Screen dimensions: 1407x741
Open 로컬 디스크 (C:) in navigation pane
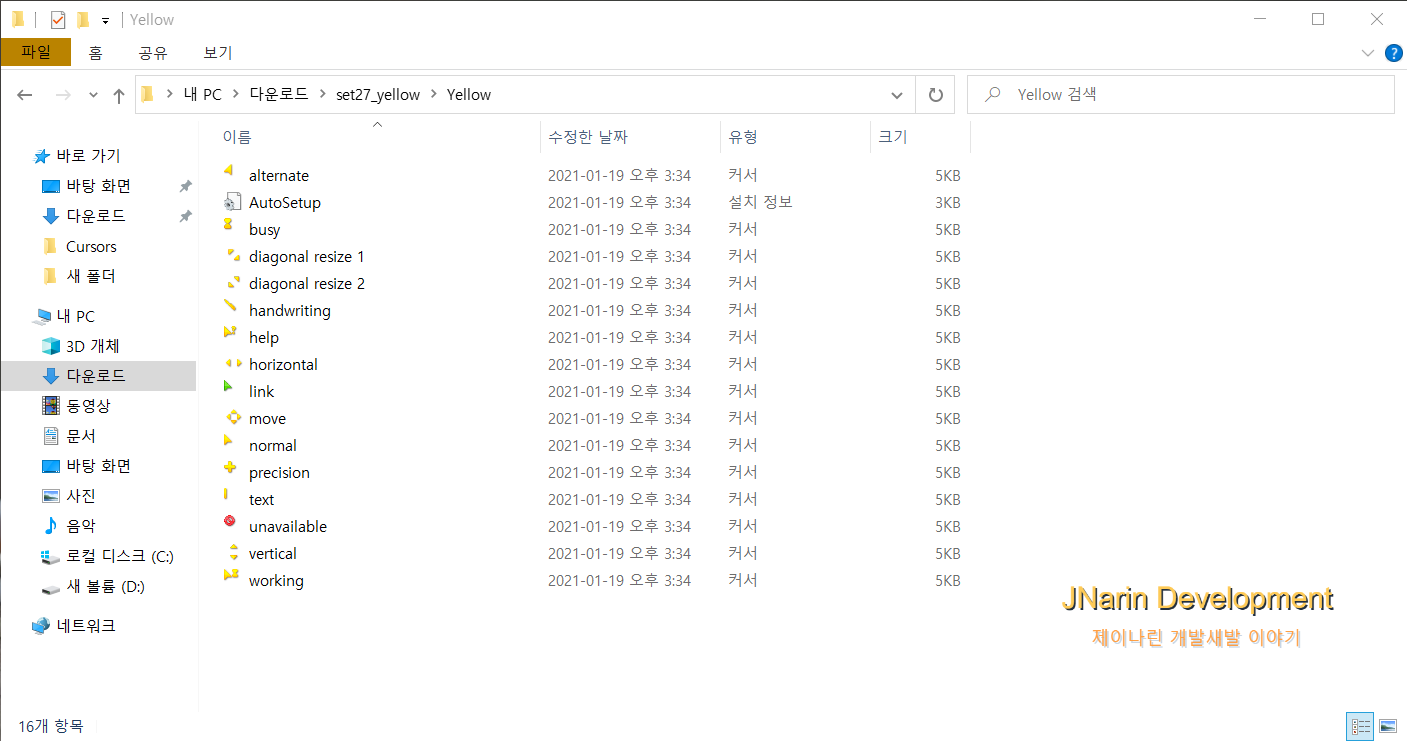(x=120, y=556)
